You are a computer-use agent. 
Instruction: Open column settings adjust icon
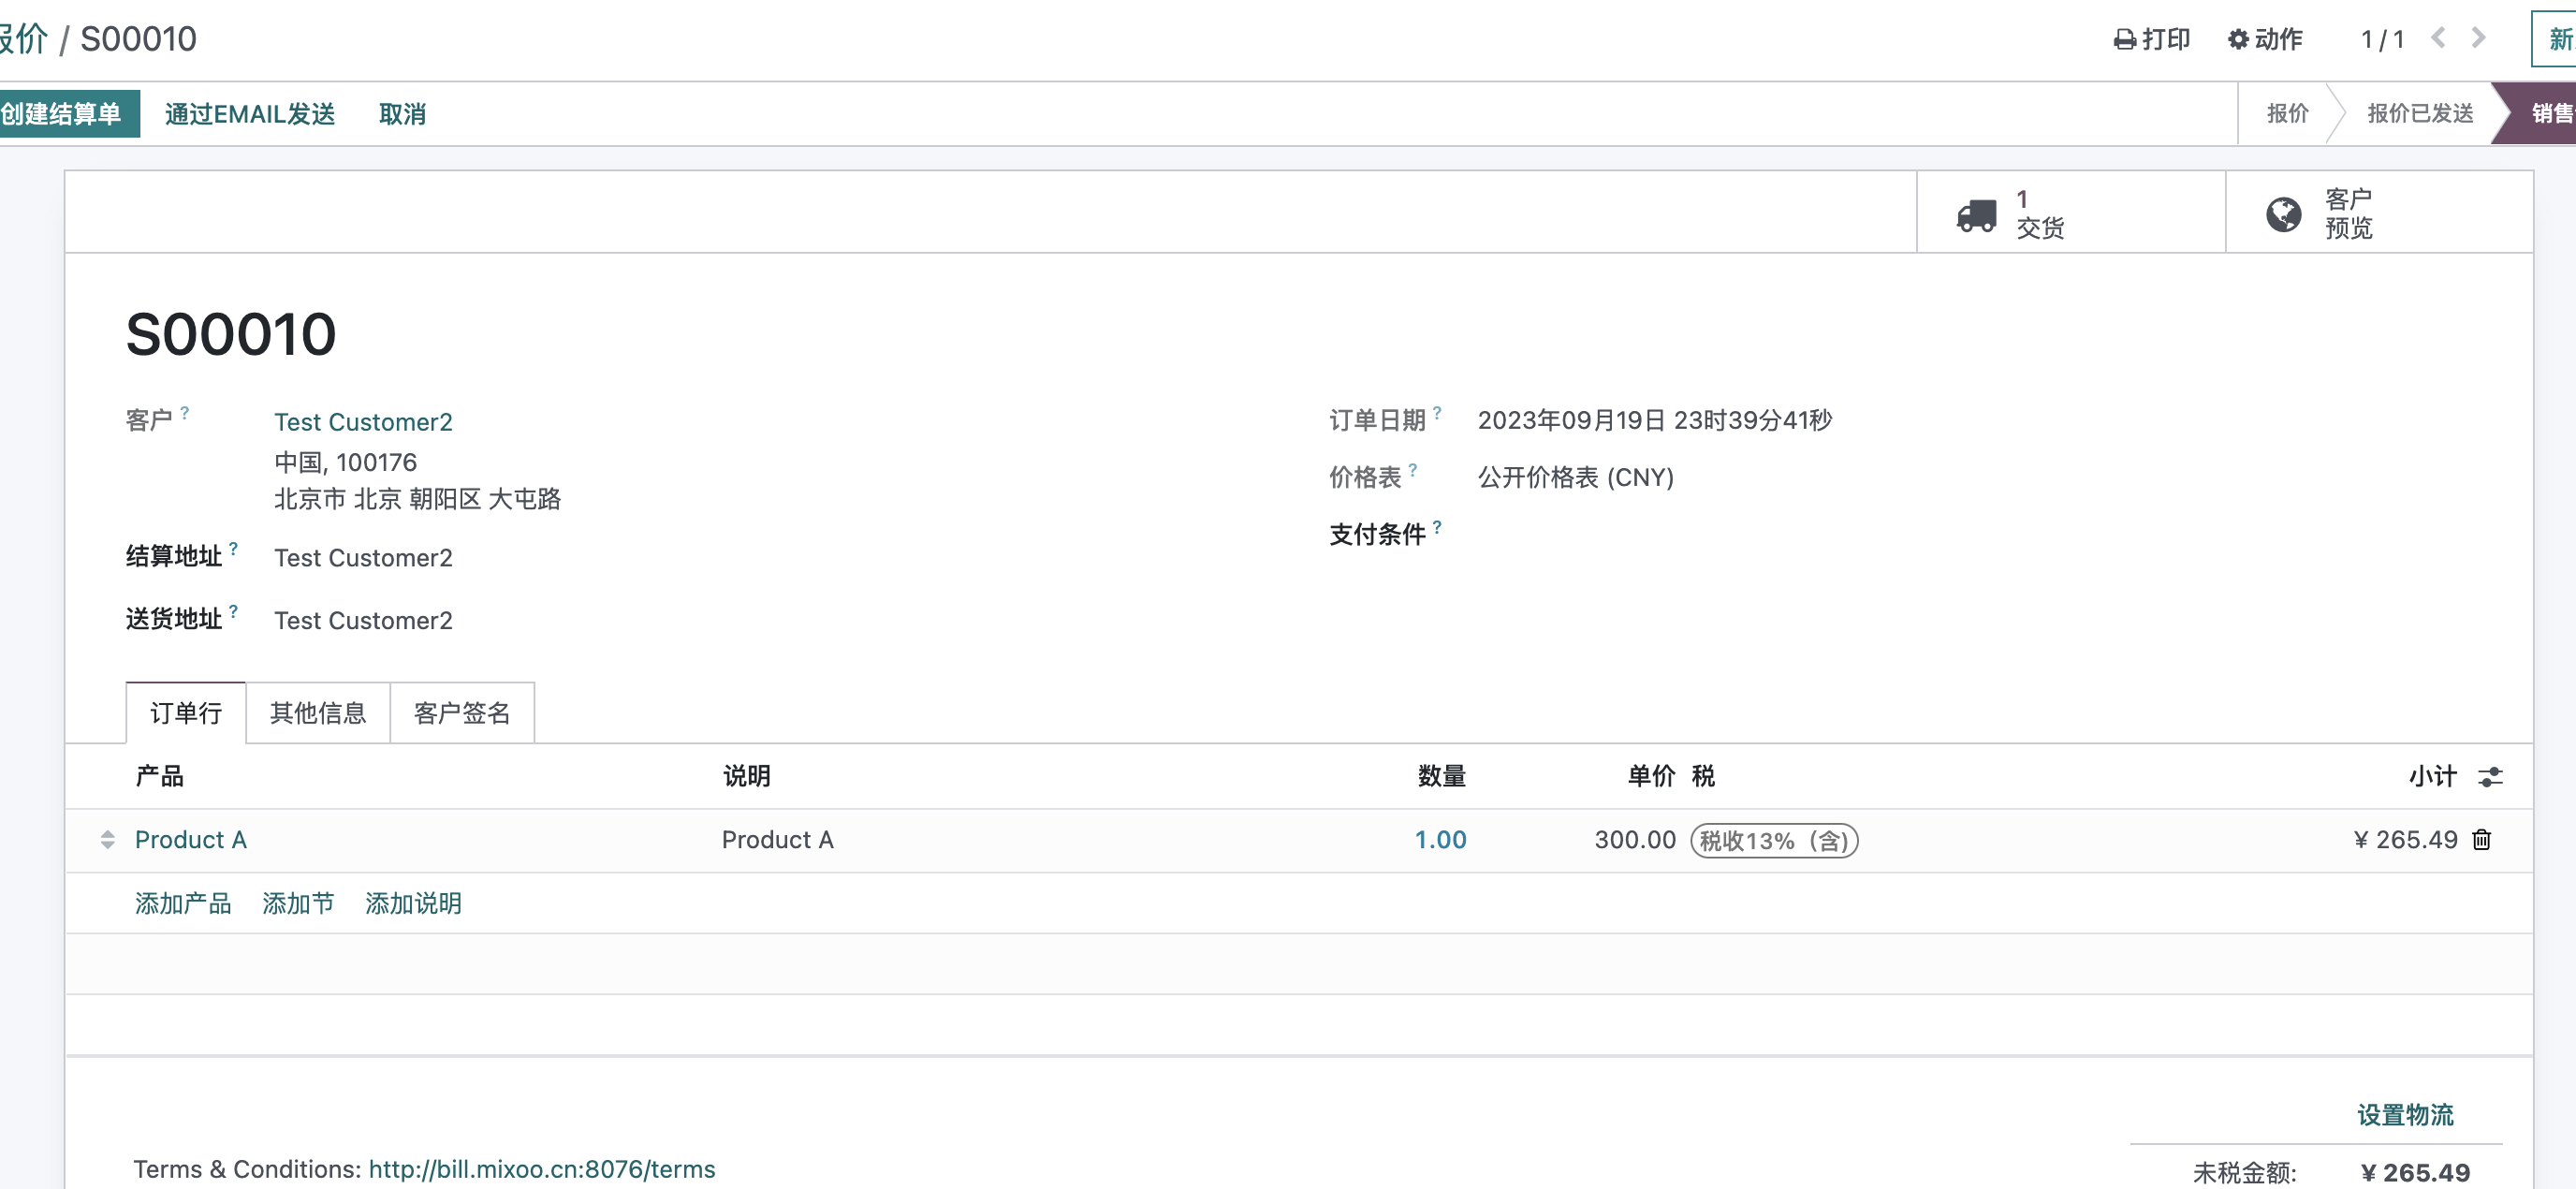point(2490,777)
